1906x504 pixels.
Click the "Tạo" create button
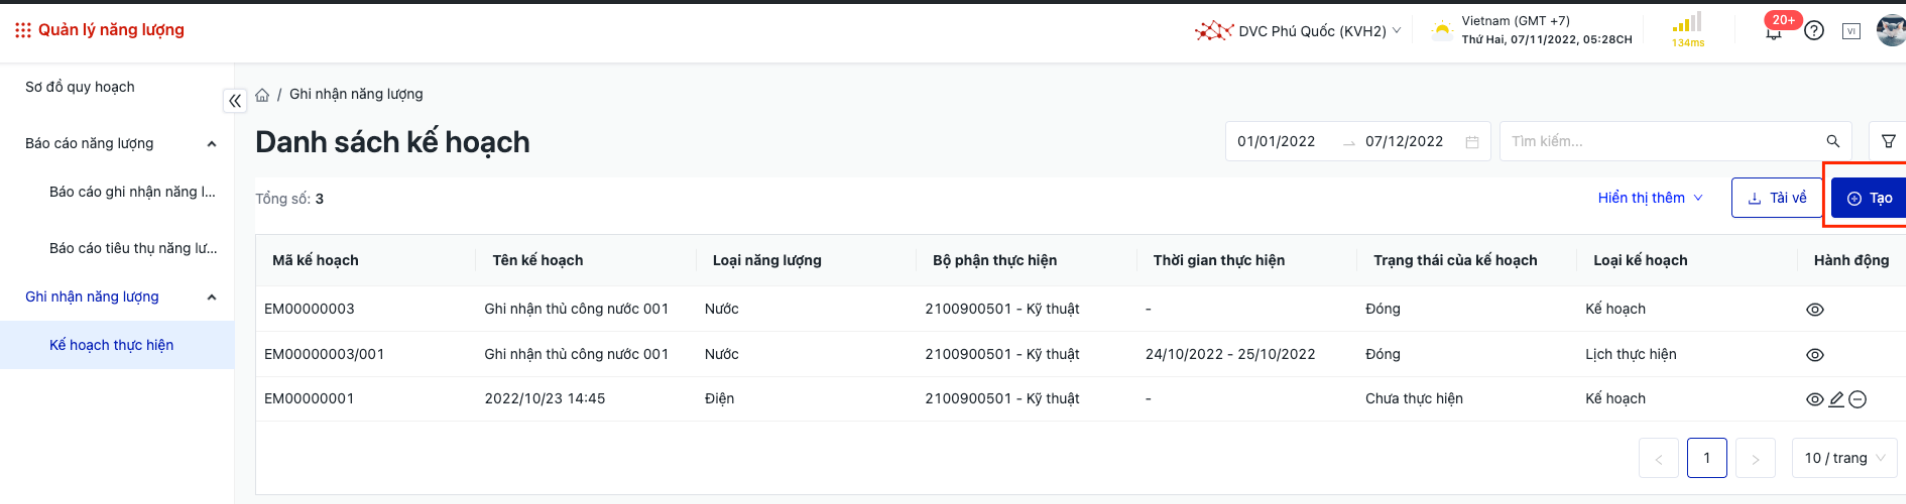click(x=1868, y=198)
